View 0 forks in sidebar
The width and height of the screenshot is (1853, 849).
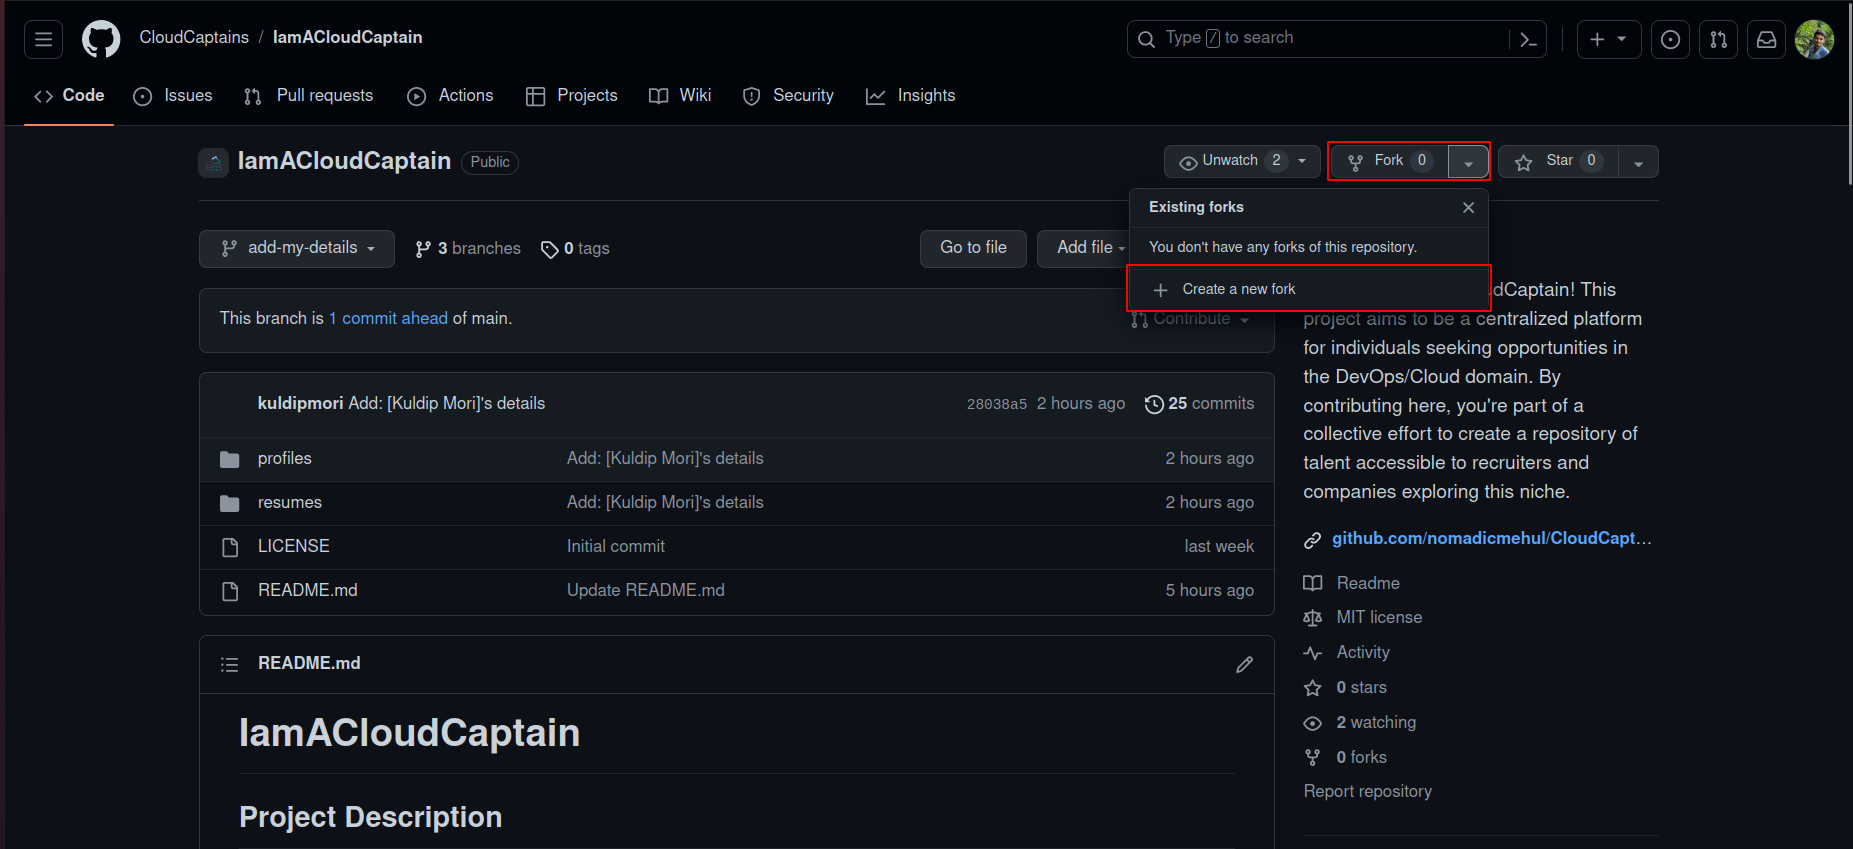pos(1345,757)
